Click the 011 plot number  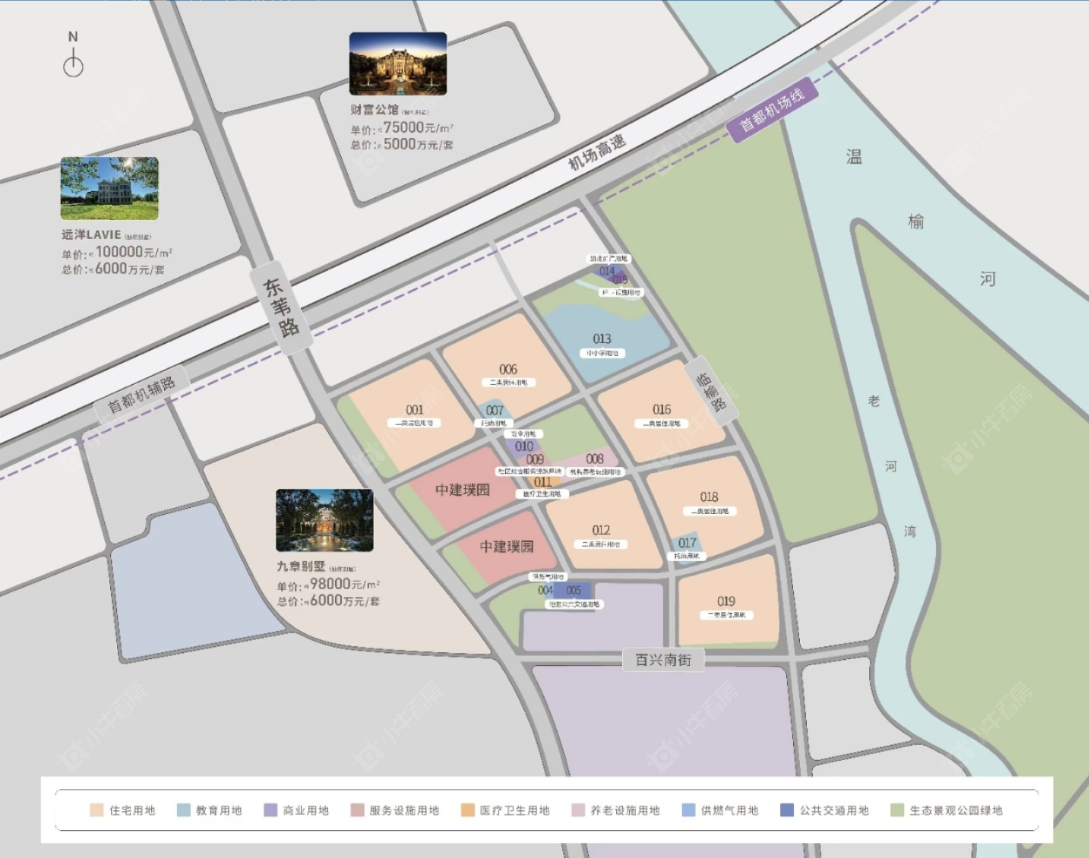click(x=543, y=481)
